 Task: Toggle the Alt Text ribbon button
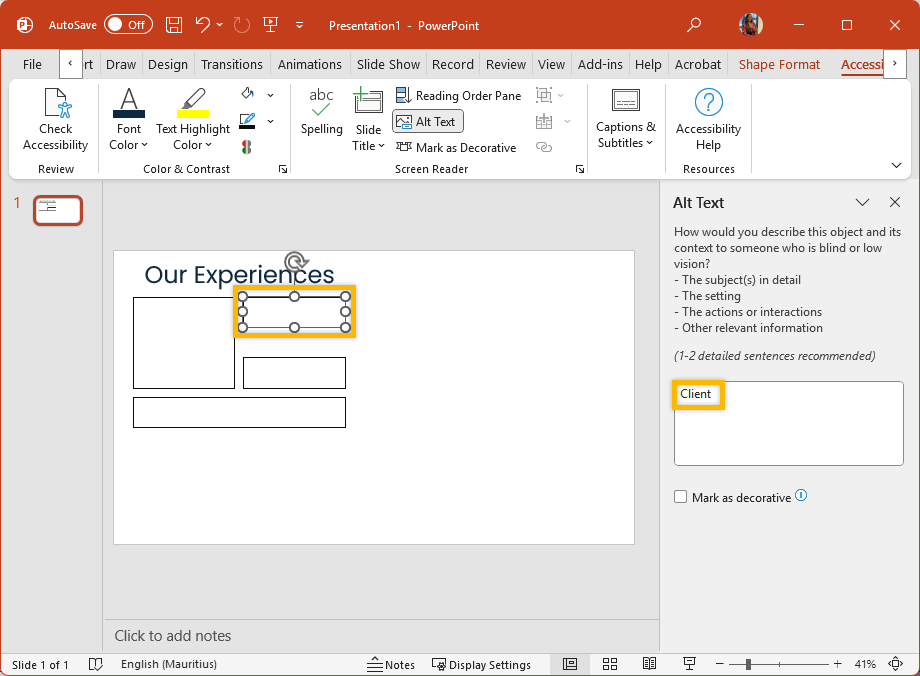[x=428, y=121]
